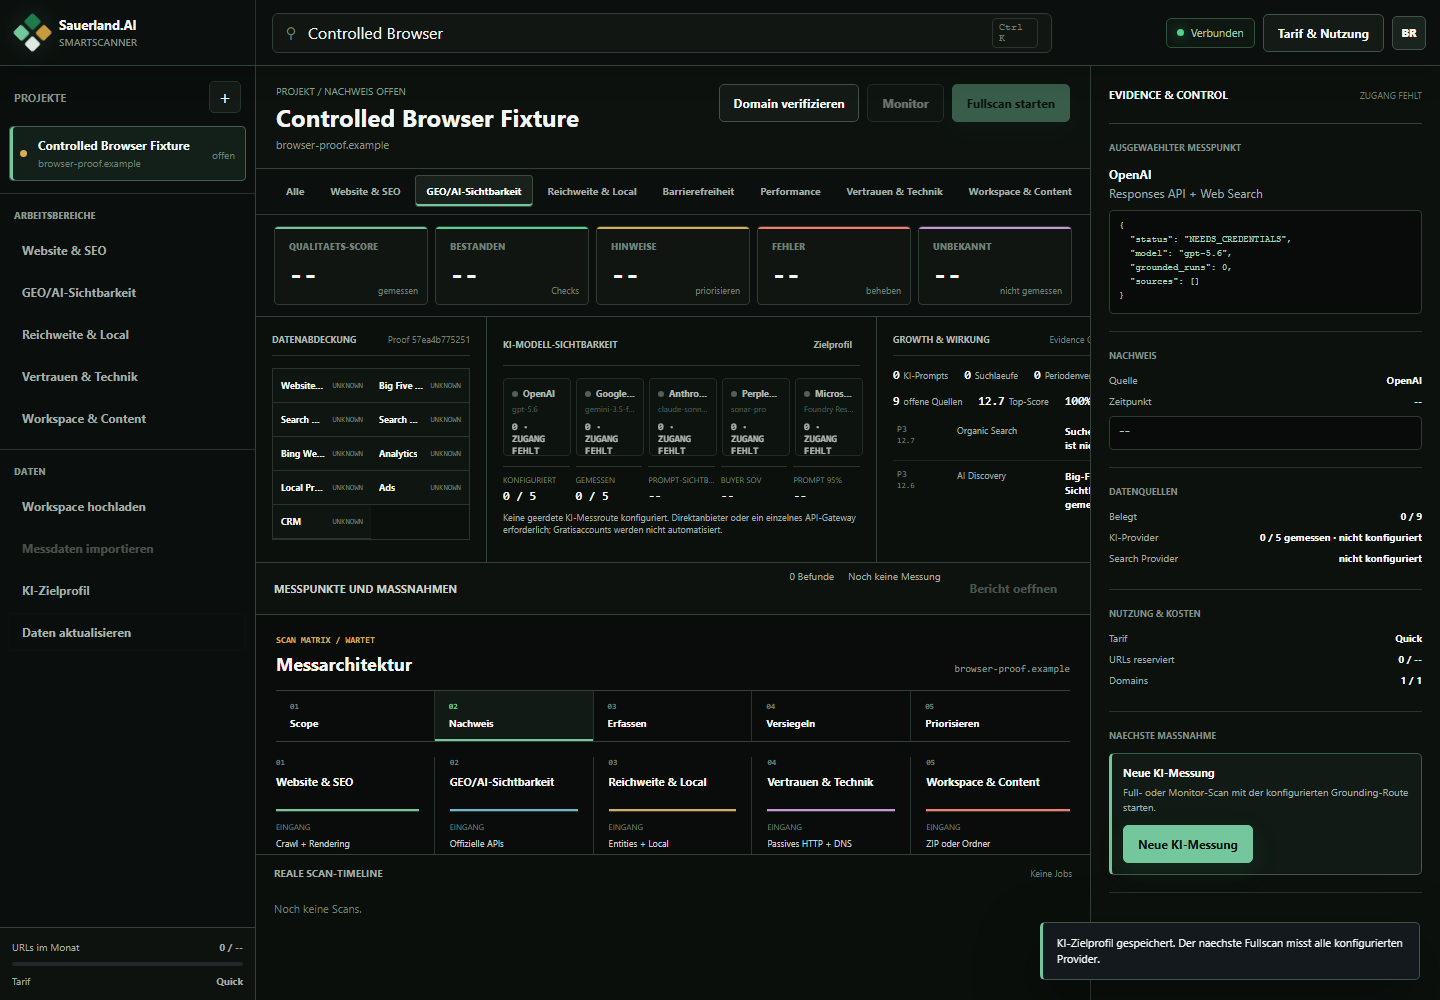Click the Organic Search row

tap(991, 437)
